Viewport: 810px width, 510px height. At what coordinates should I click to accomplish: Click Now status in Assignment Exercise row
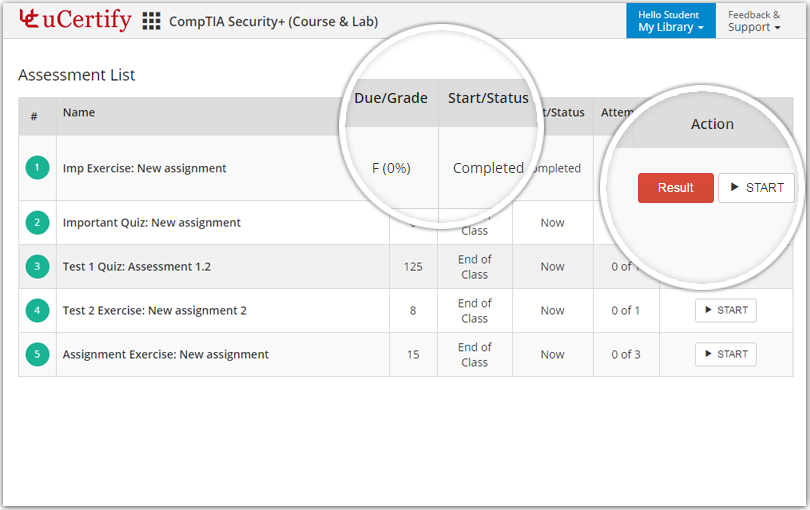552,354
